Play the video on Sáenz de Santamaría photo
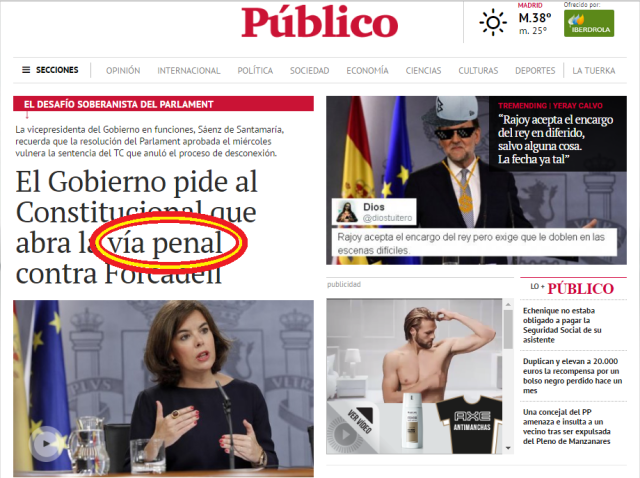This screenshot has width=640, height=478. click(x=46, y=443)
